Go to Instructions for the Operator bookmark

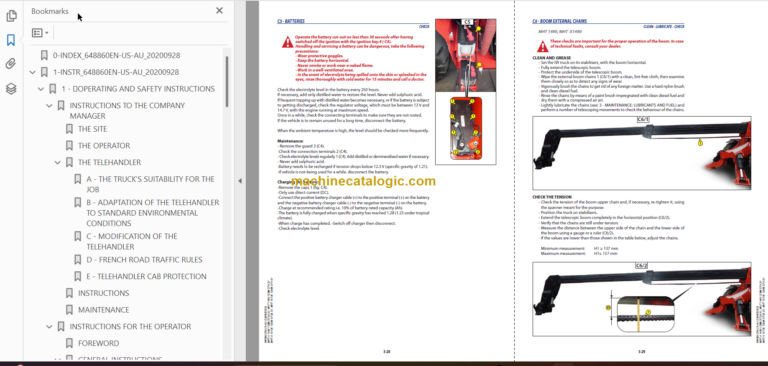130,326
